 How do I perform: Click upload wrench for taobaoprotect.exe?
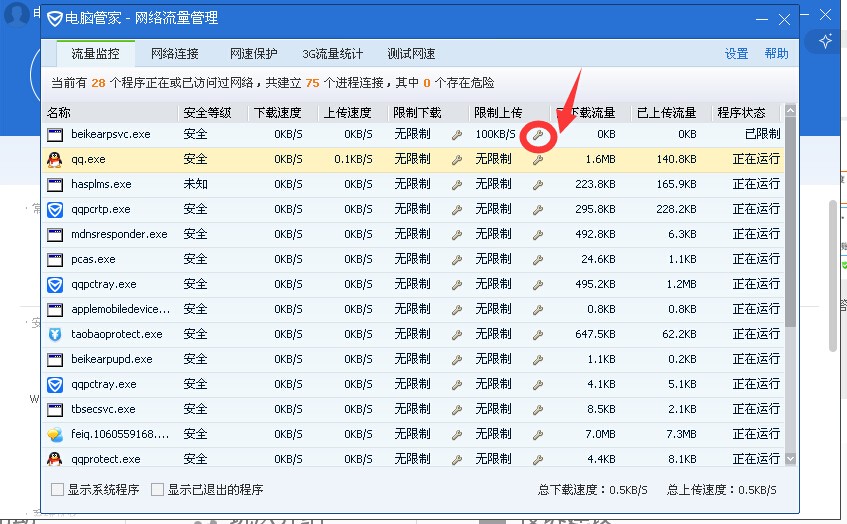(537, 335)
